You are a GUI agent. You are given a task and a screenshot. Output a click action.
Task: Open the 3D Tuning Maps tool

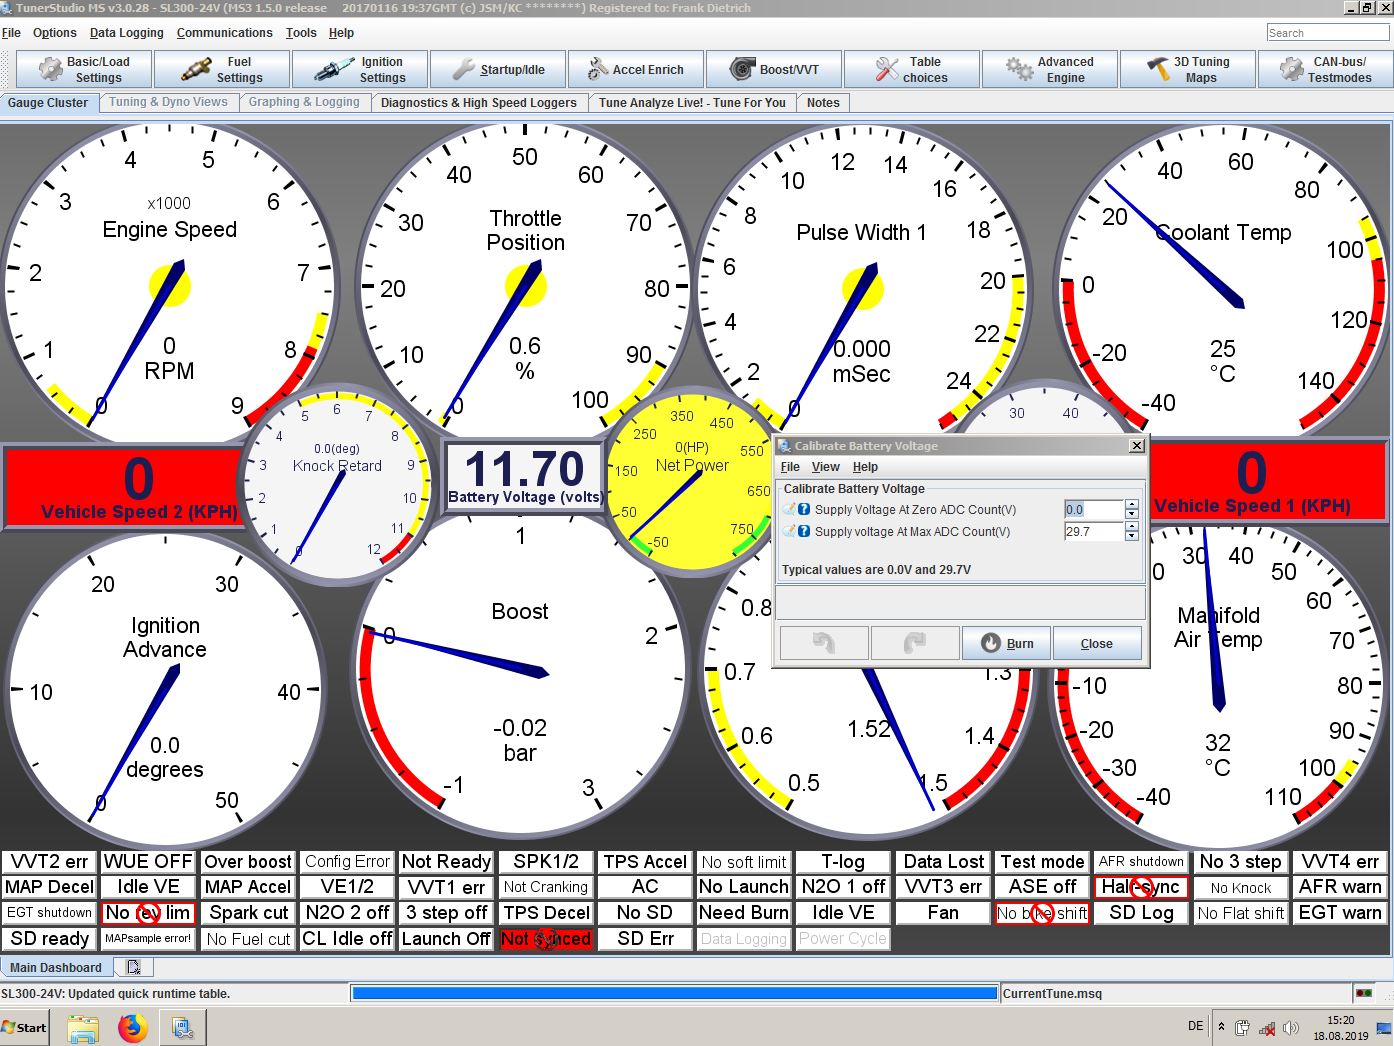coord(1187,70)
